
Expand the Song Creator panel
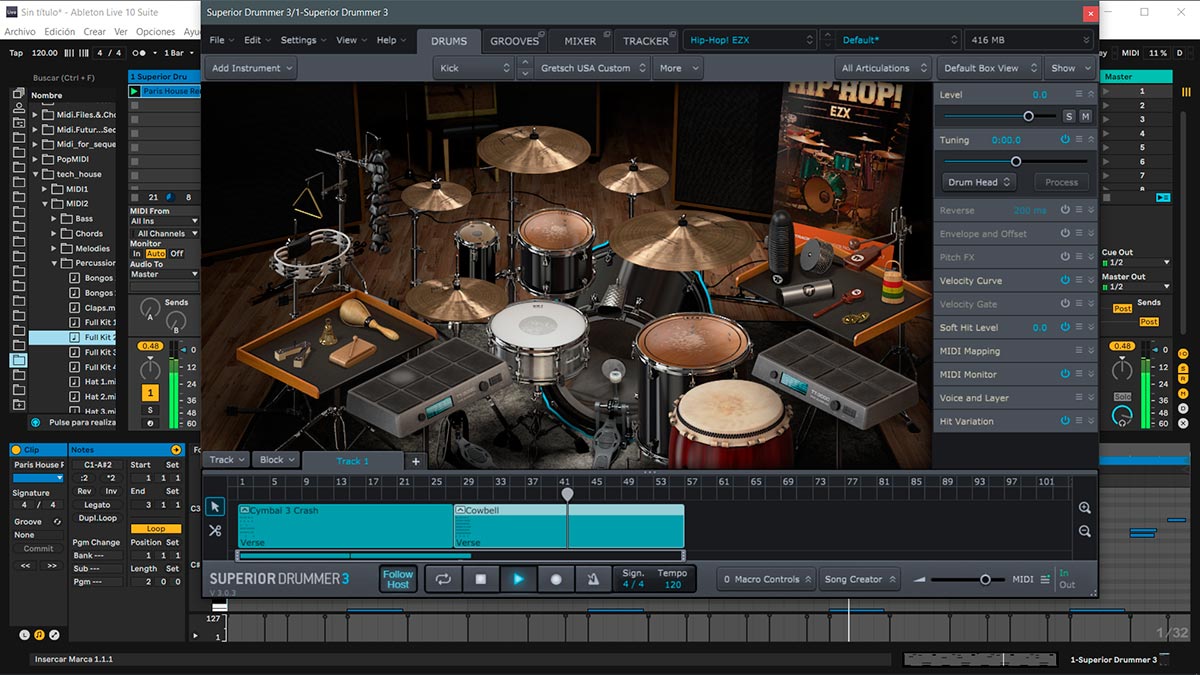[859, 579]
